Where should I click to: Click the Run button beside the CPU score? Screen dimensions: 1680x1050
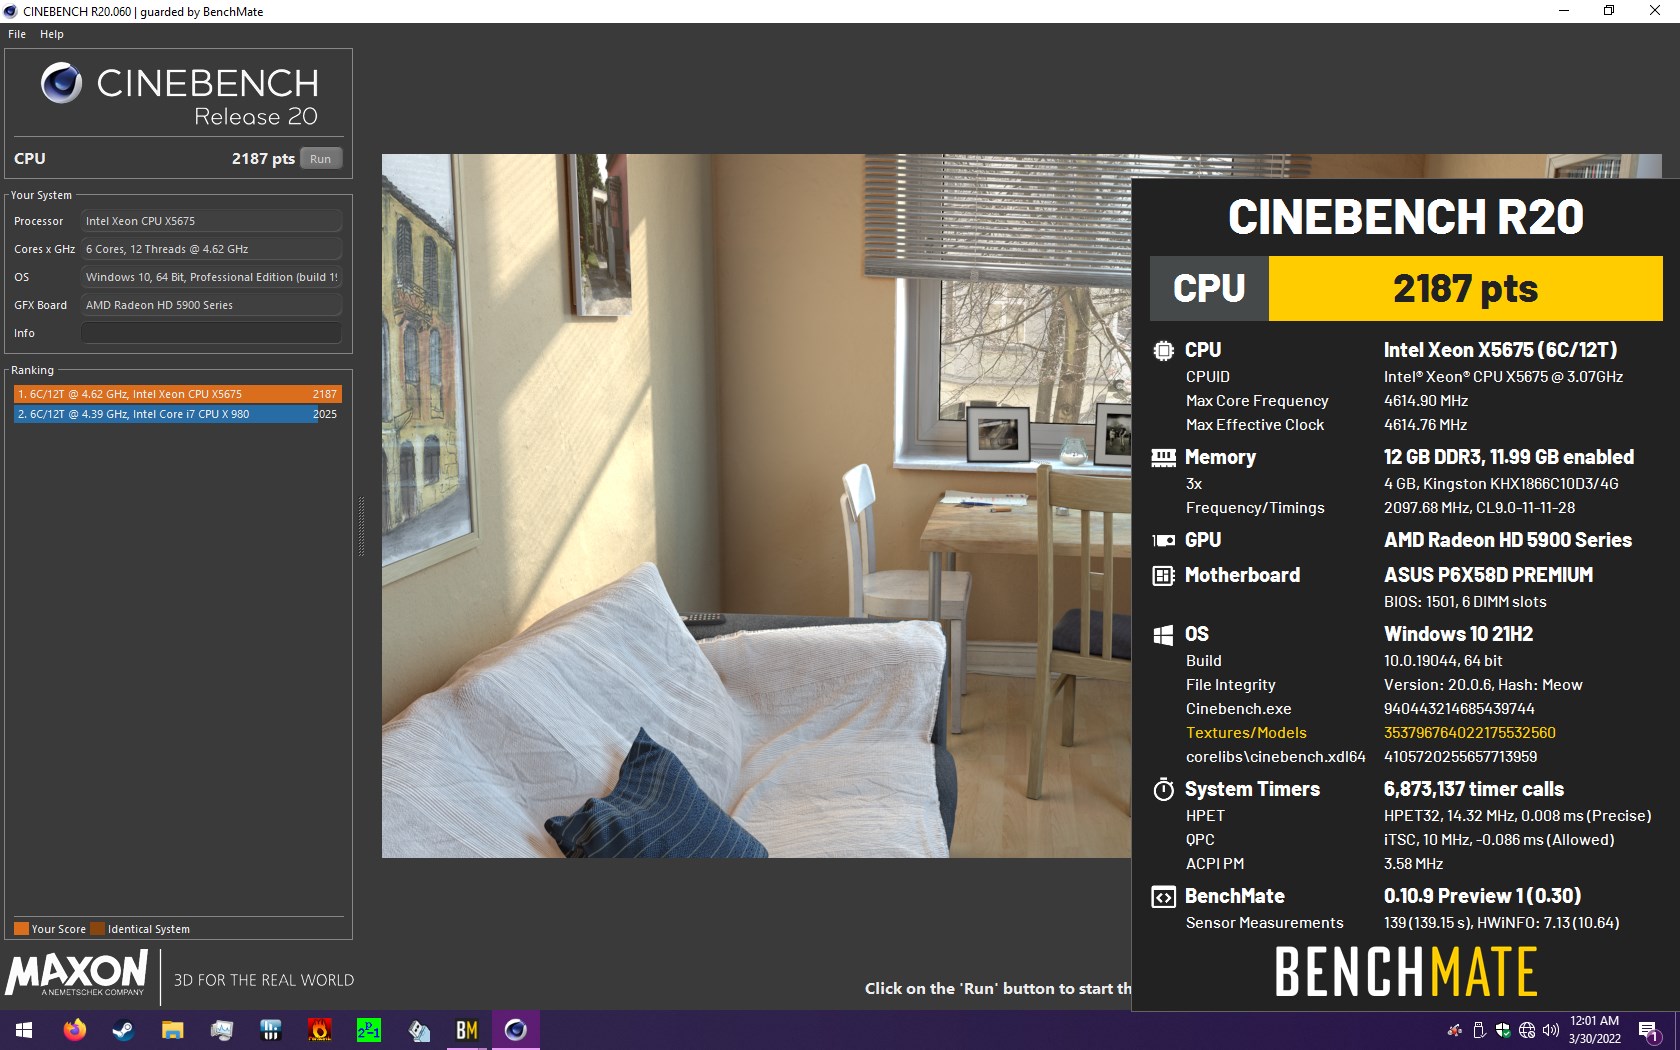[320, 159]
